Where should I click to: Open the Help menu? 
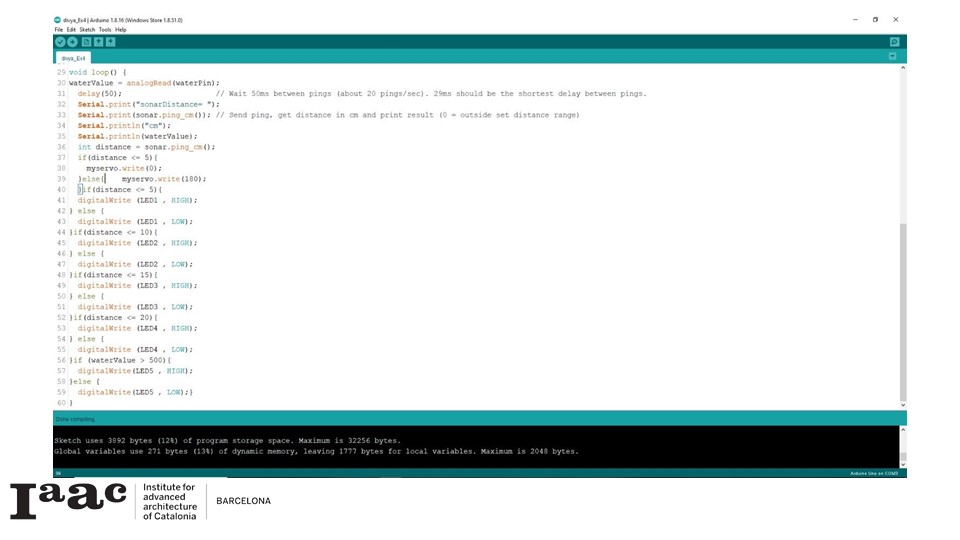(121, 30)
